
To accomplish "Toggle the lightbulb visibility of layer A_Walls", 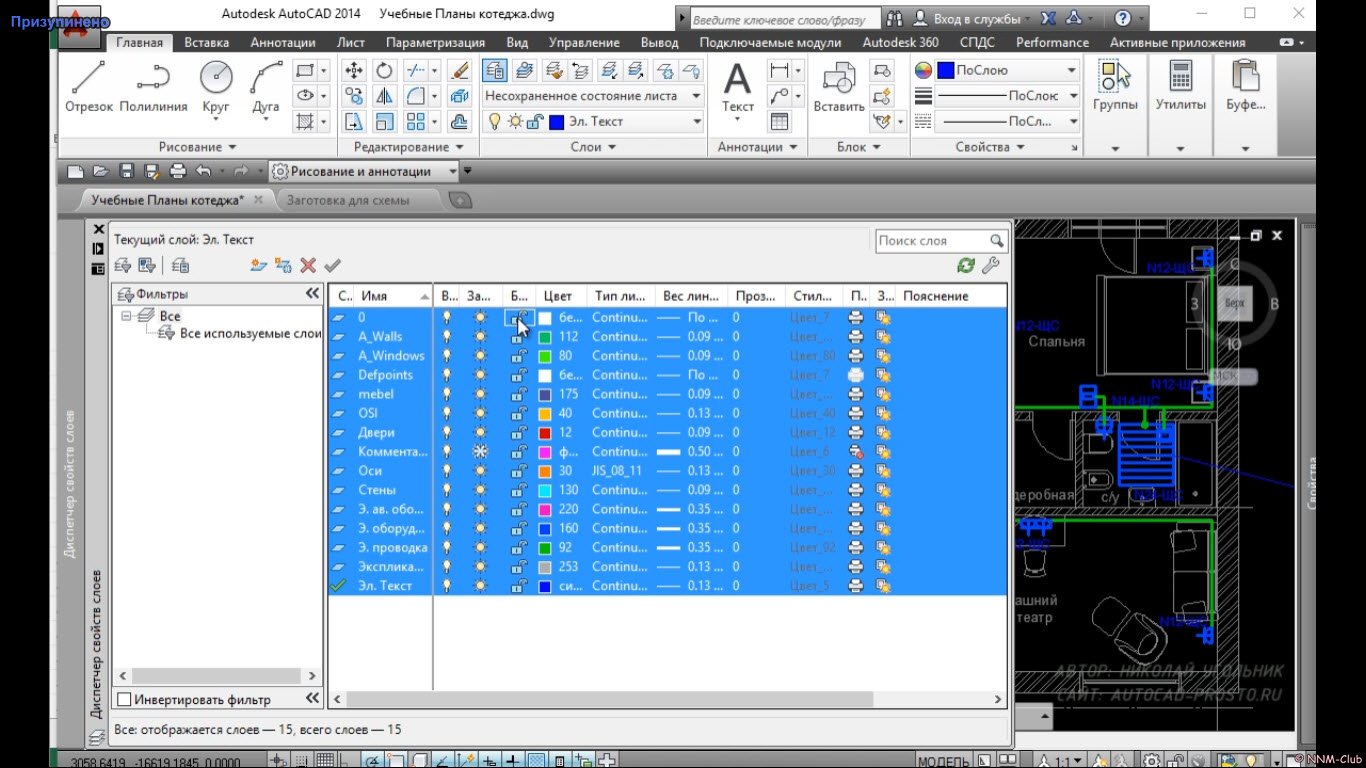I will click(x=447, y=337).
